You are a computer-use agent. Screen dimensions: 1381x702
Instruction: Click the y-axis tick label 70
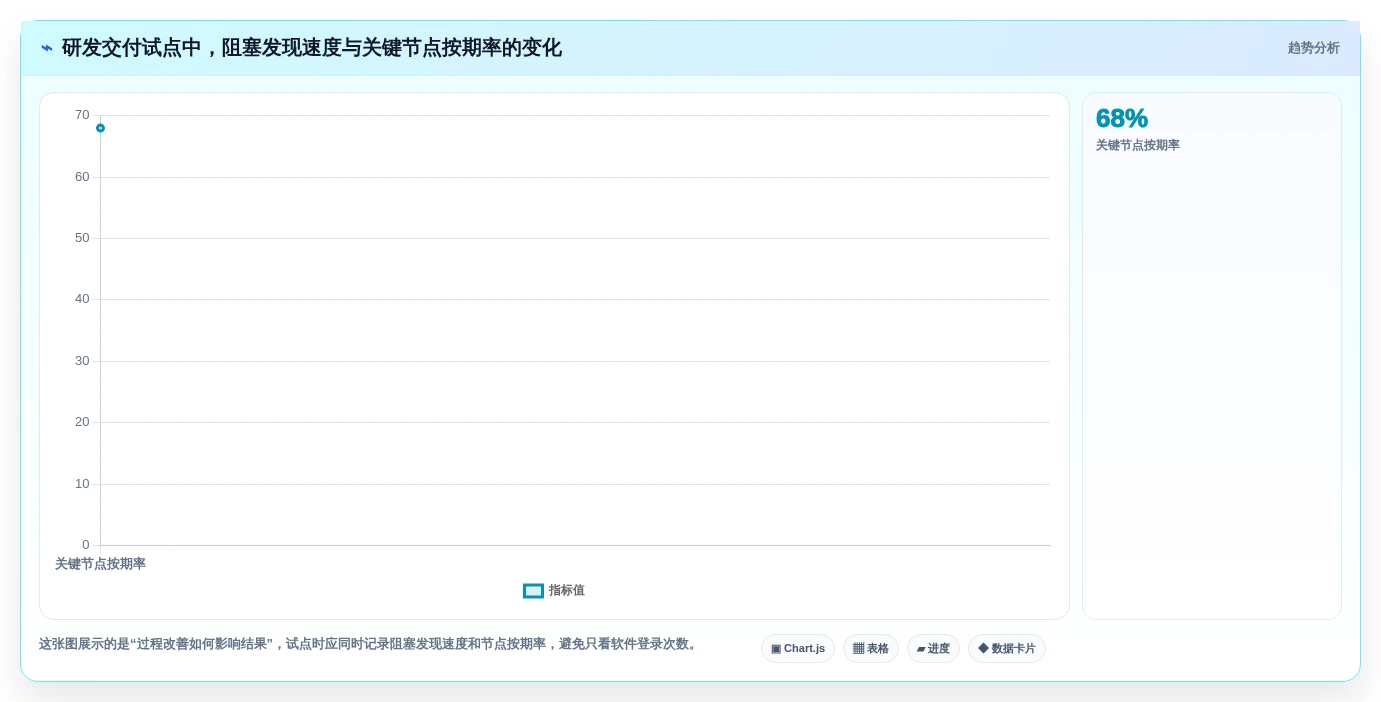[82, 115]
